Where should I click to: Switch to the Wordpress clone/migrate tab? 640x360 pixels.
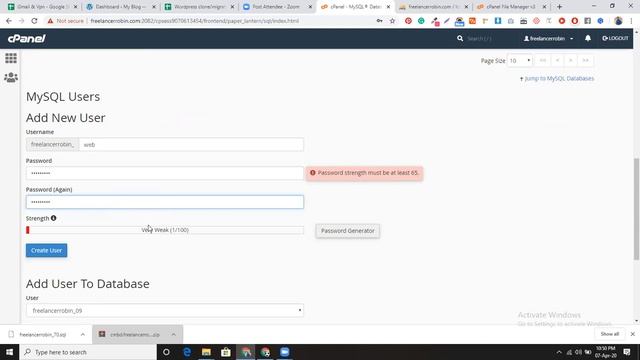[199, 7]
